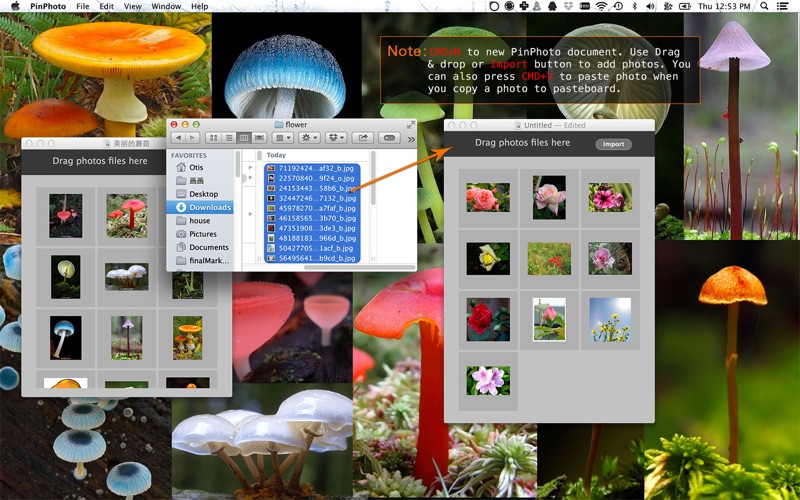Screen dimensions: 800x500
Task: Click the Wi-Fi status icon
Action: [x=601, y=6]
